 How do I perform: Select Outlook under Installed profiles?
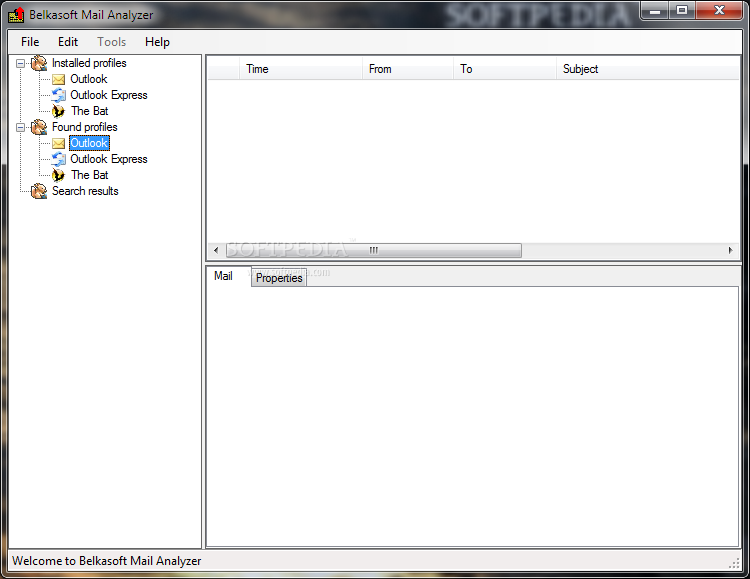(89, 79)
